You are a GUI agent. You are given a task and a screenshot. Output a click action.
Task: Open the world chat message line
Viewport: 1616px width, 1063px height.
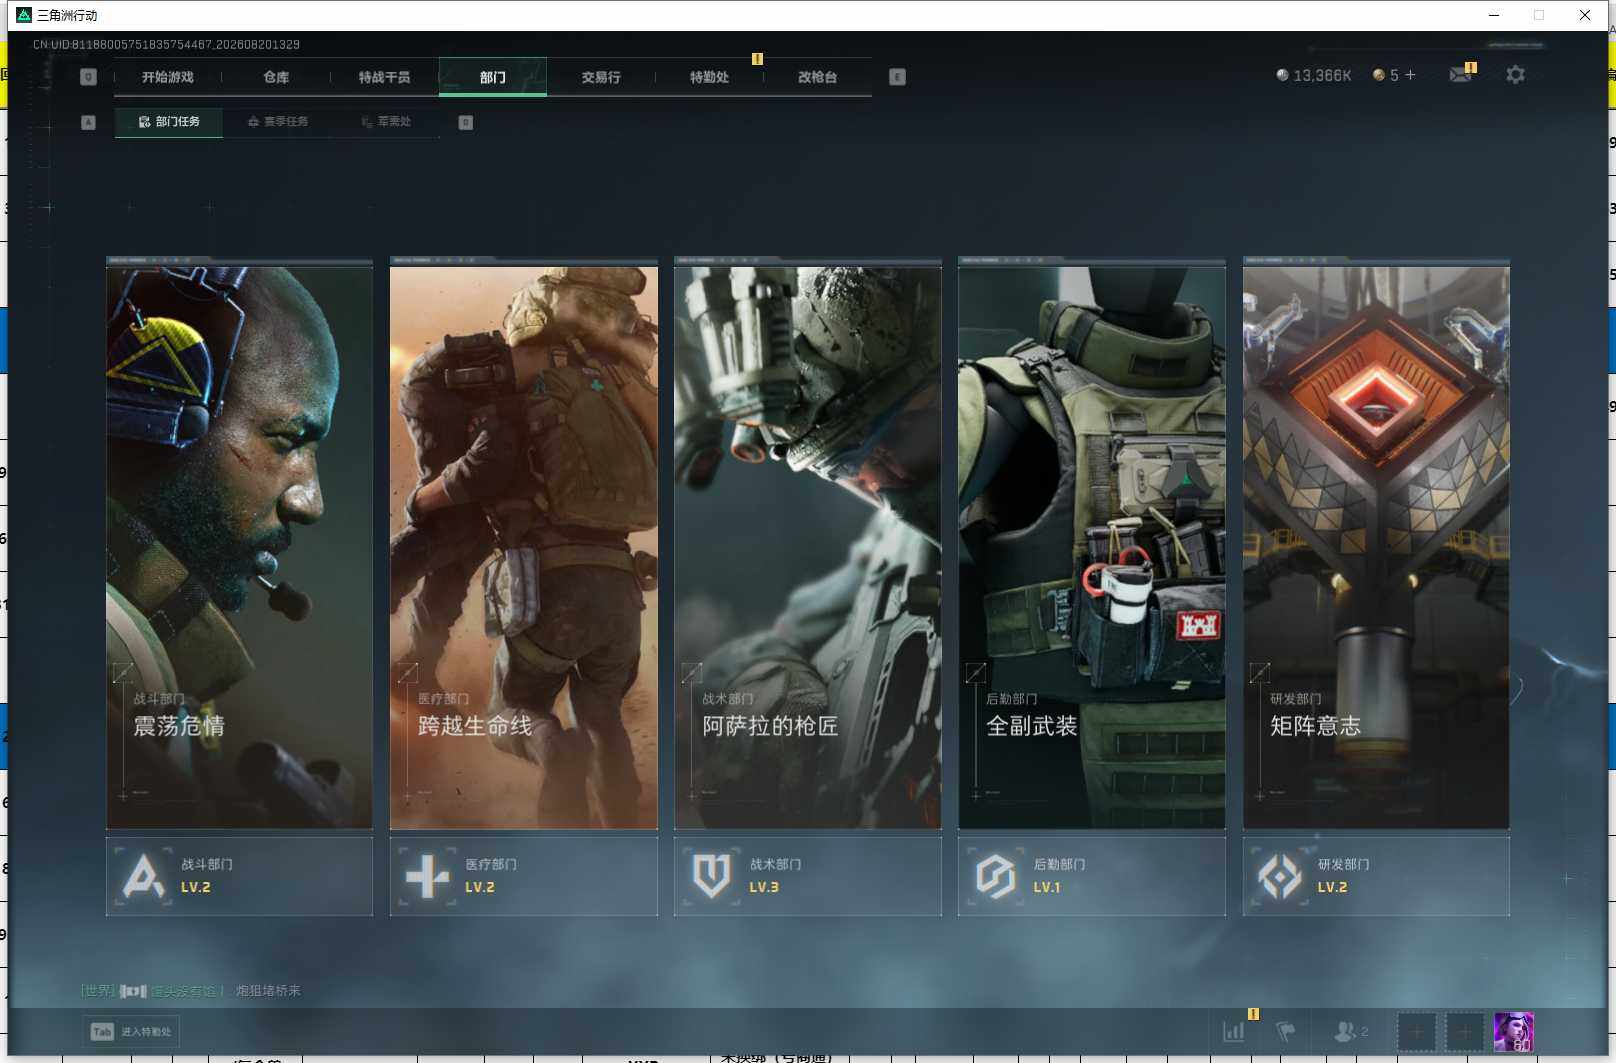pos(191,991)
